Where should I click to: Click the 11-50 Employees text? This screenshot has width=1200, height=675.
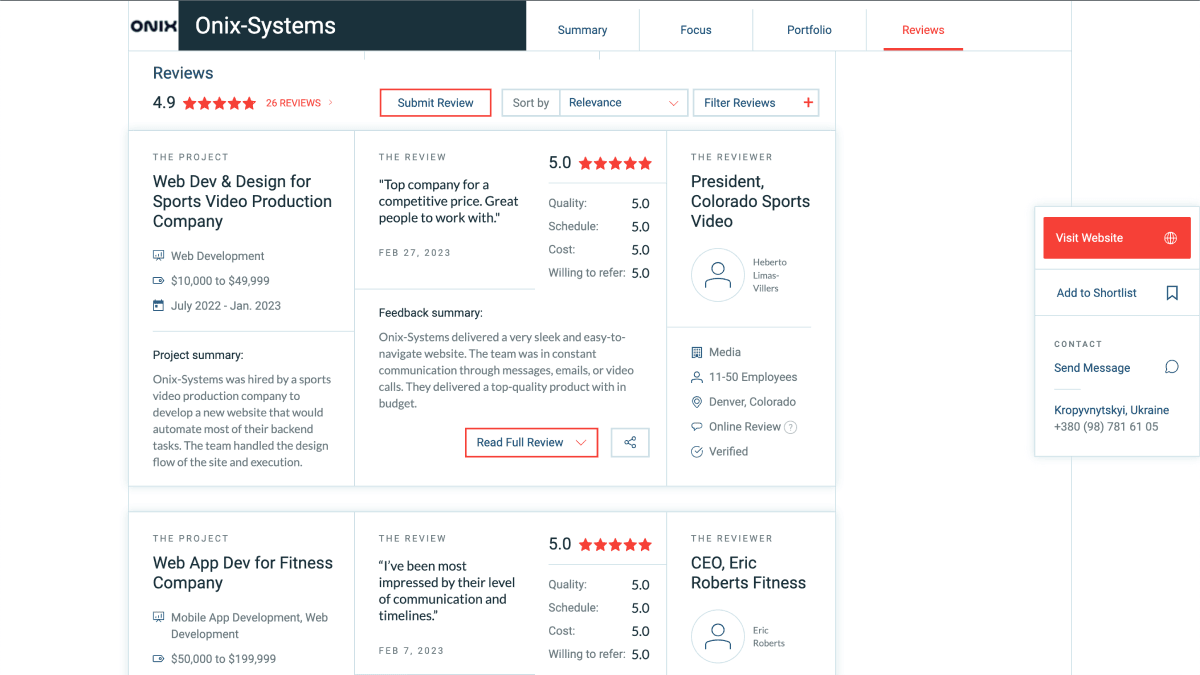tap(753, 377)
